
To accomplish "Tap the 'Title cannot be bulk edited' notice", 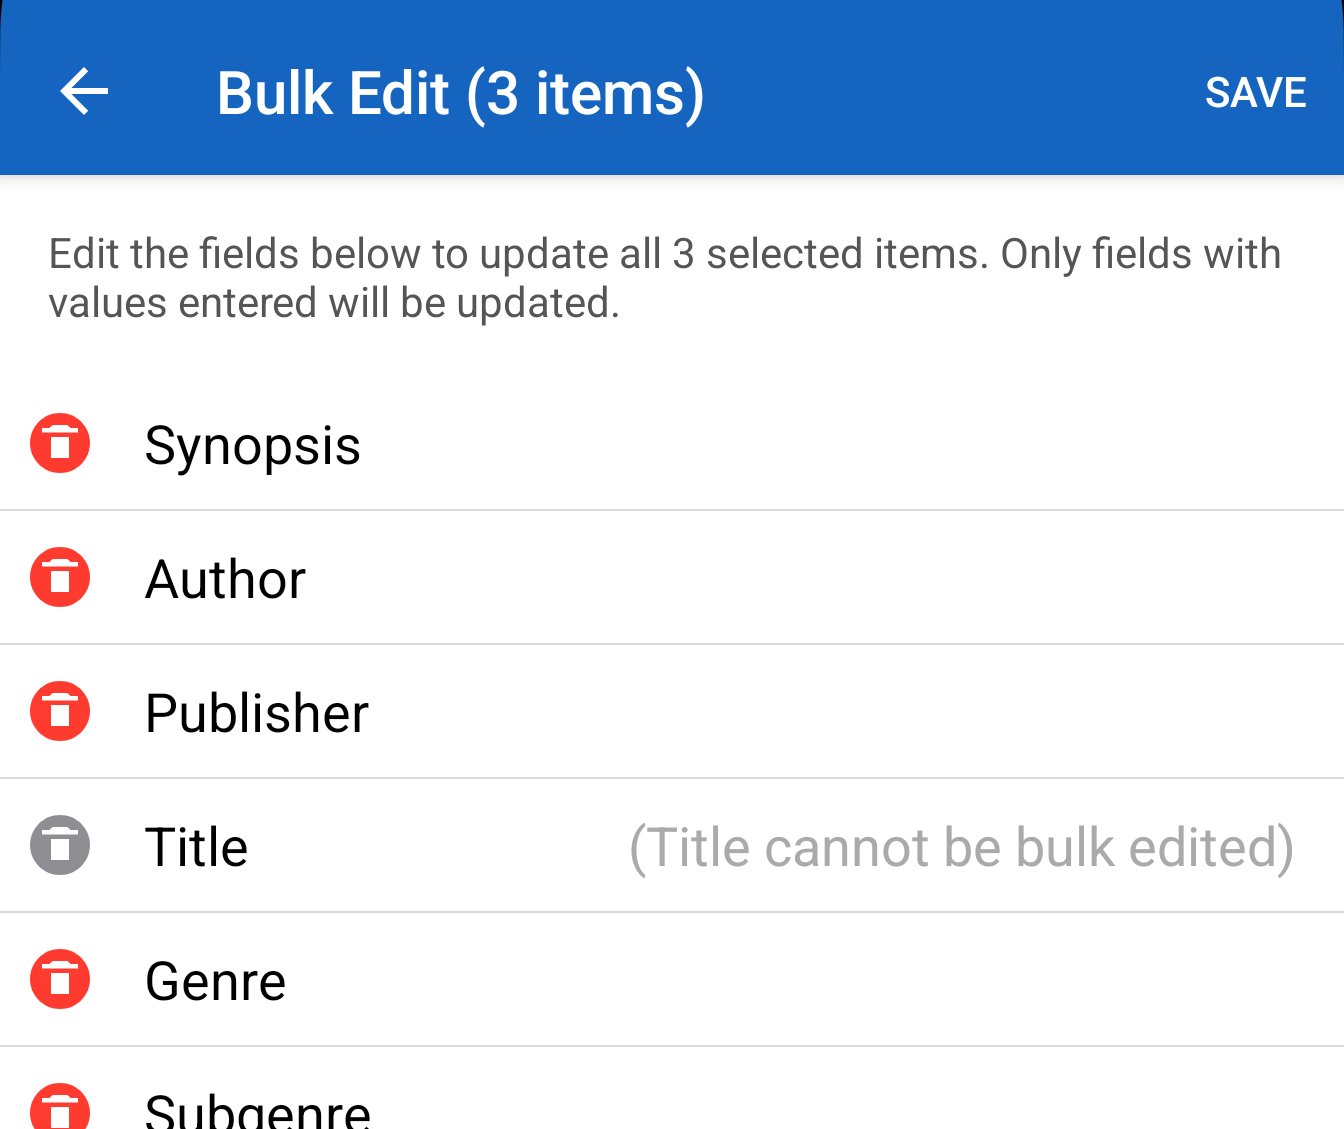I will click(961, 847).
